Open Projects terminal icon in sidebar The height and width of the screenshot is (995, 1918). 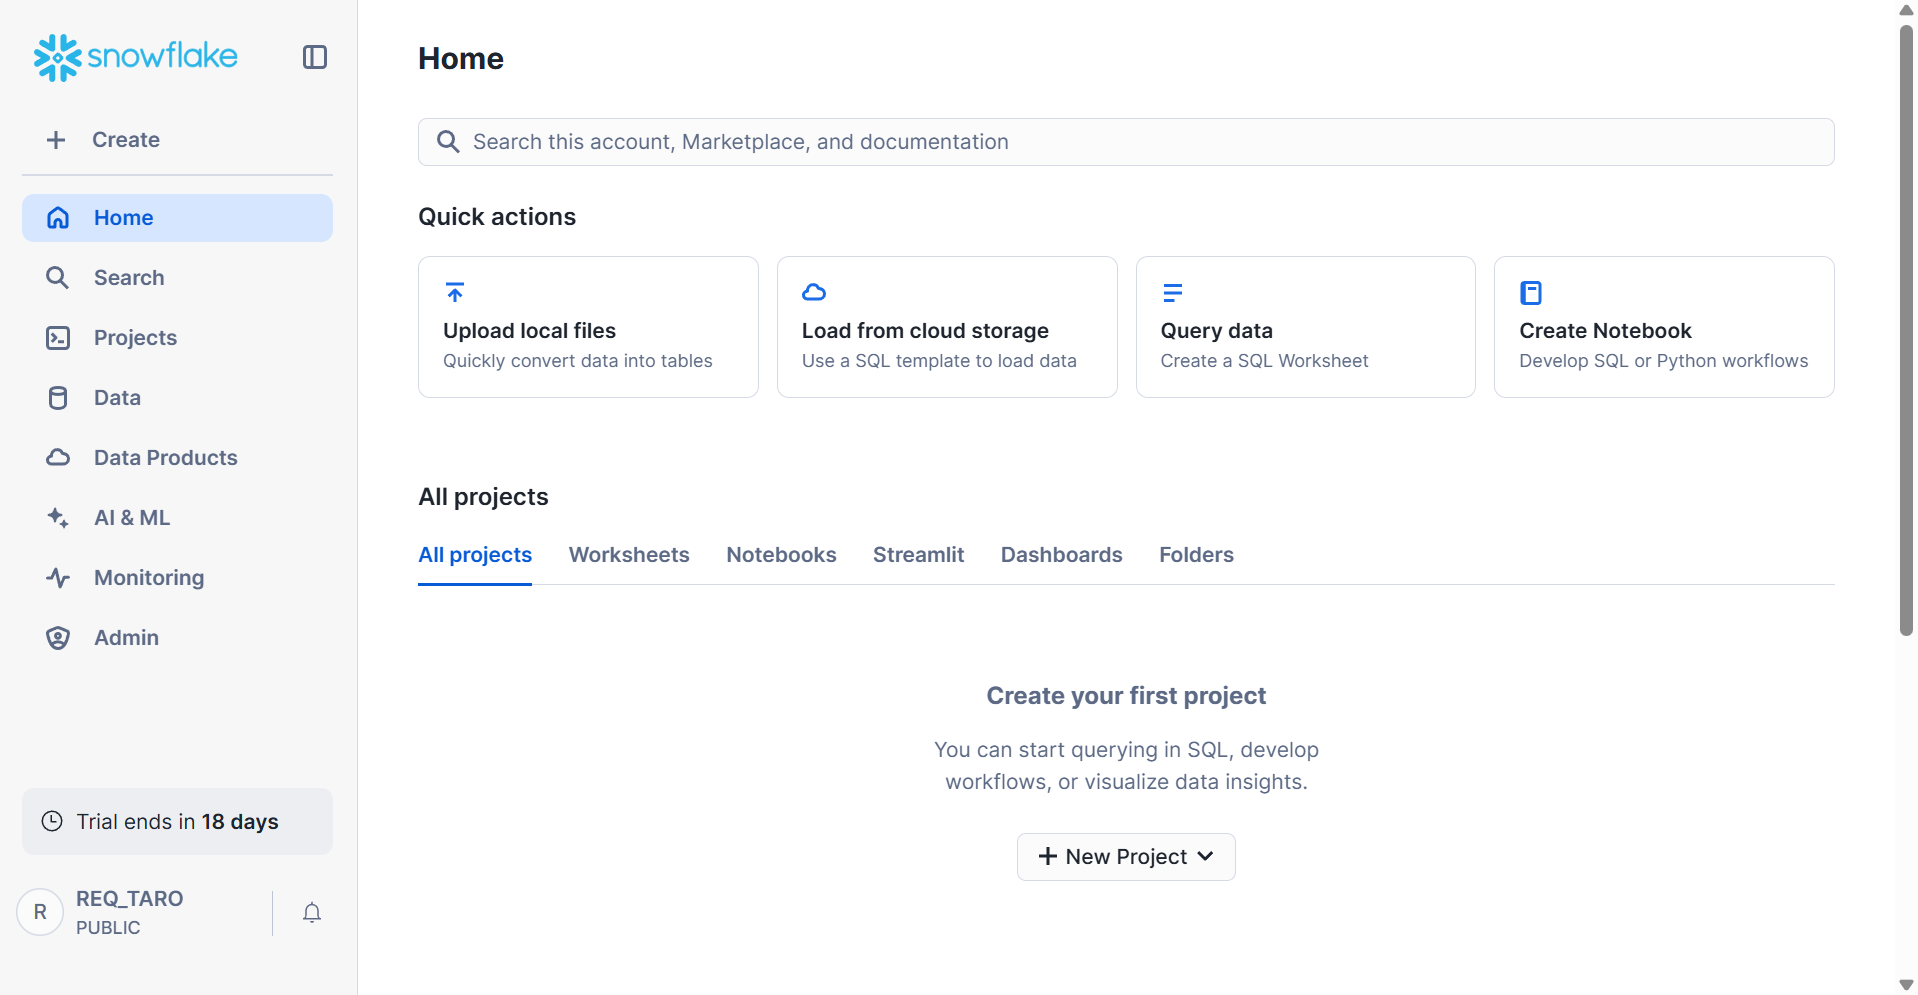pyautogui.click(x=58, y=338)
